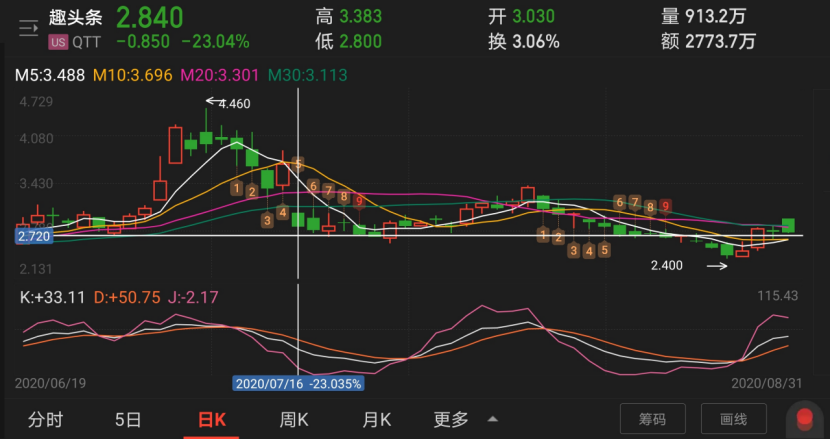The image size is (831, 439).
Task: Click the 2.720 crosshair price tag
Action: (x=34, y=236)
